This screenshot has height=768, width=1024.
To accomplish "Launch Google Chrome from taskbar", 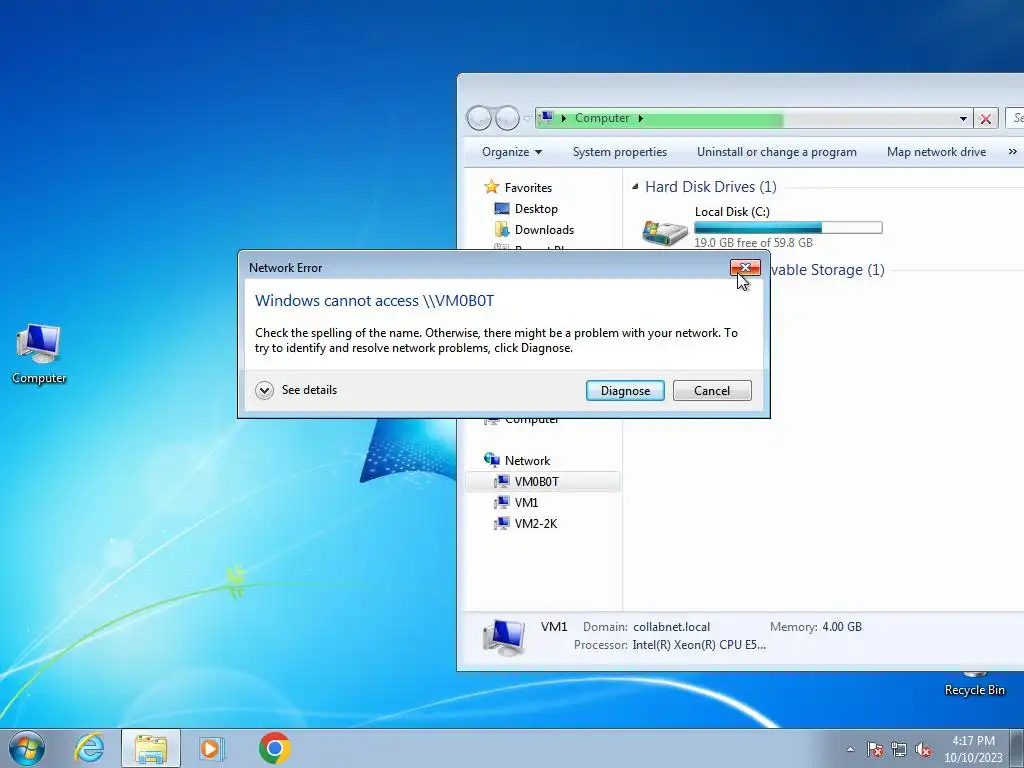I will [x=275, y=748].
